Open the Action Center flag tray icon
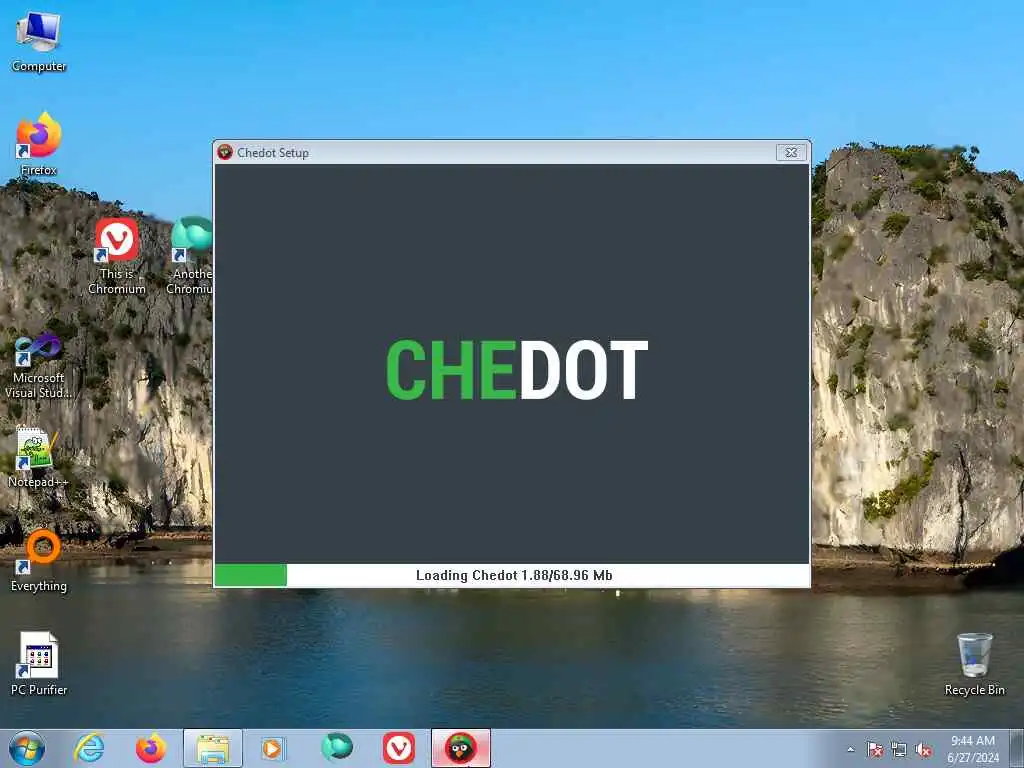 point(874,750)
